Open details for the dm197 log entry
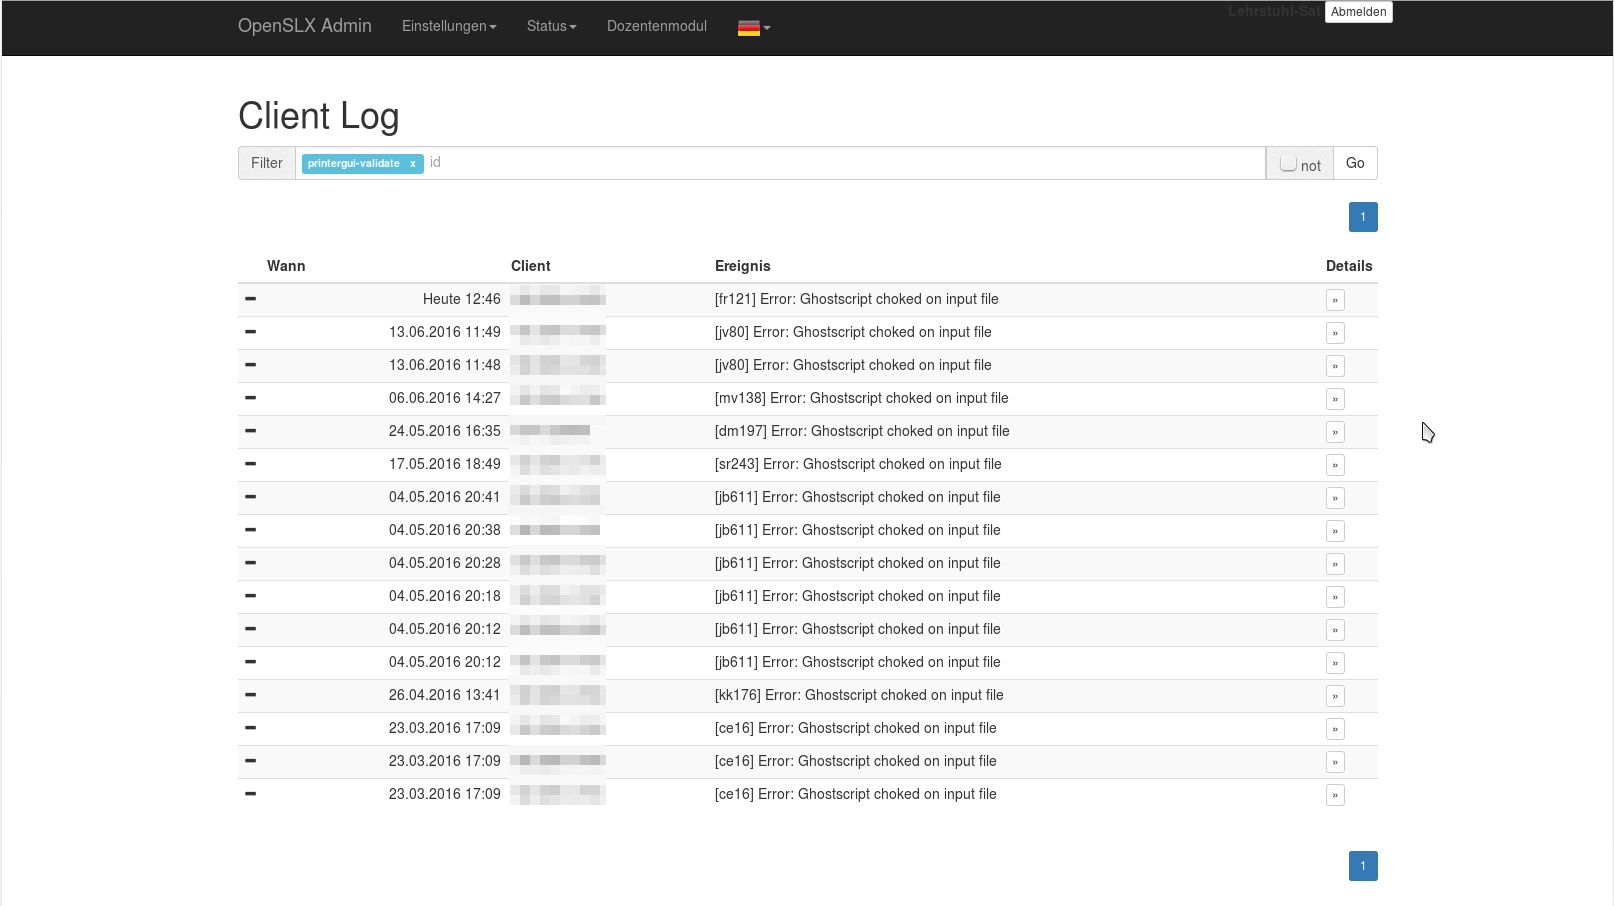The height and width of the screenshot is (906, 1614). pyautogui.click(x=1335, y=432)
